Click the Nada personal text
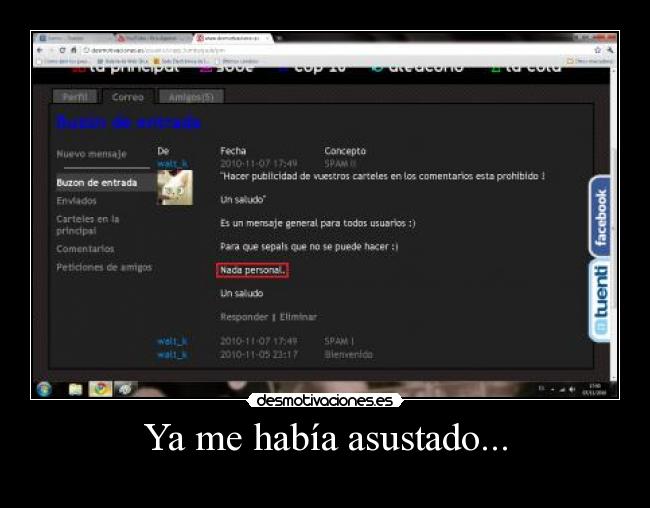This screenshot has height=508, width=650. [252, 270]
